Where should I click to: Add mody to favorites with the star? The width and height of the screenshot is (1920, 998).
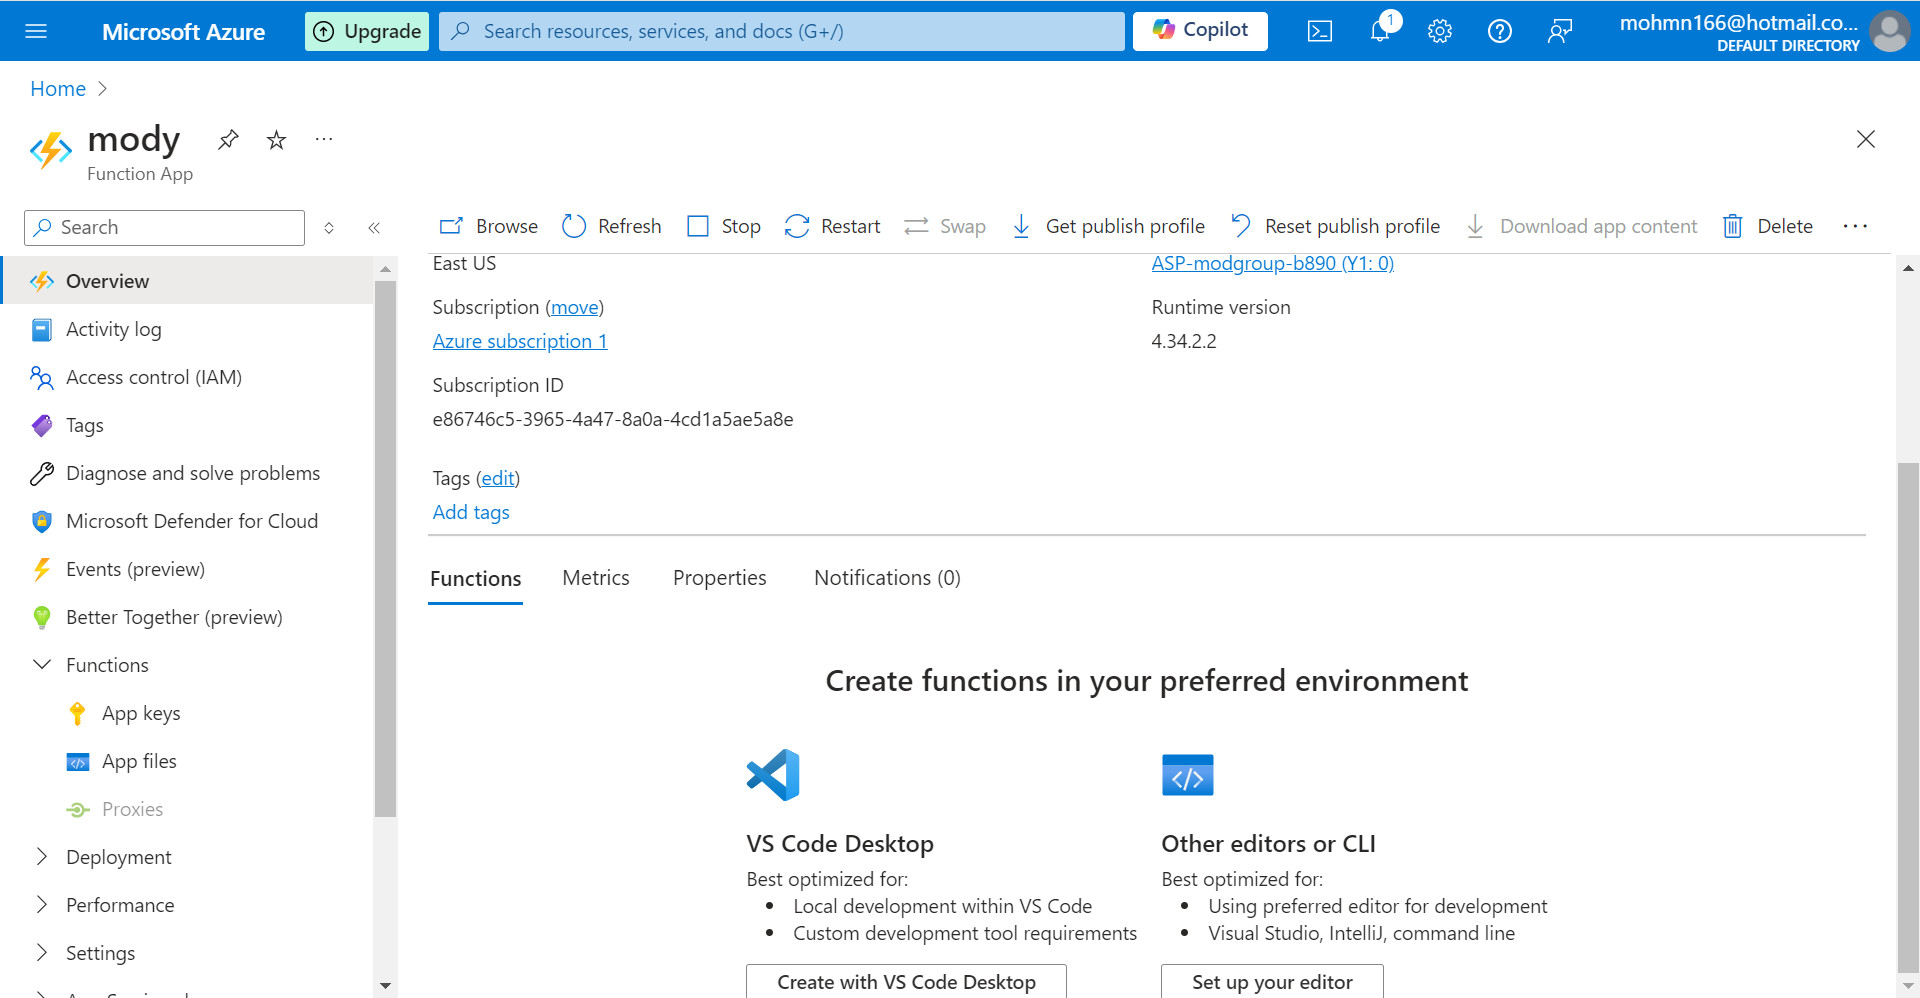(x=277, y=140)
